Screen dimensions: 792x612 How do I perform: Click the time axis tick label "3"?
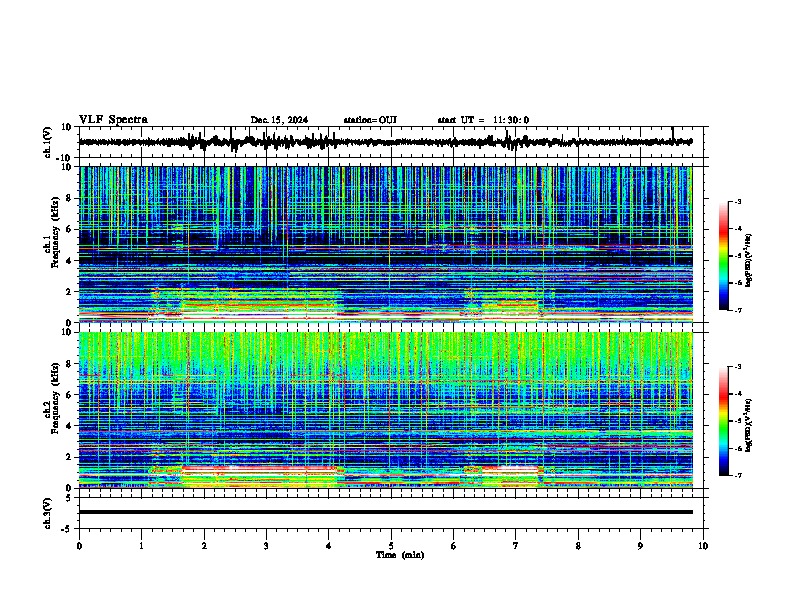[266, 546]
